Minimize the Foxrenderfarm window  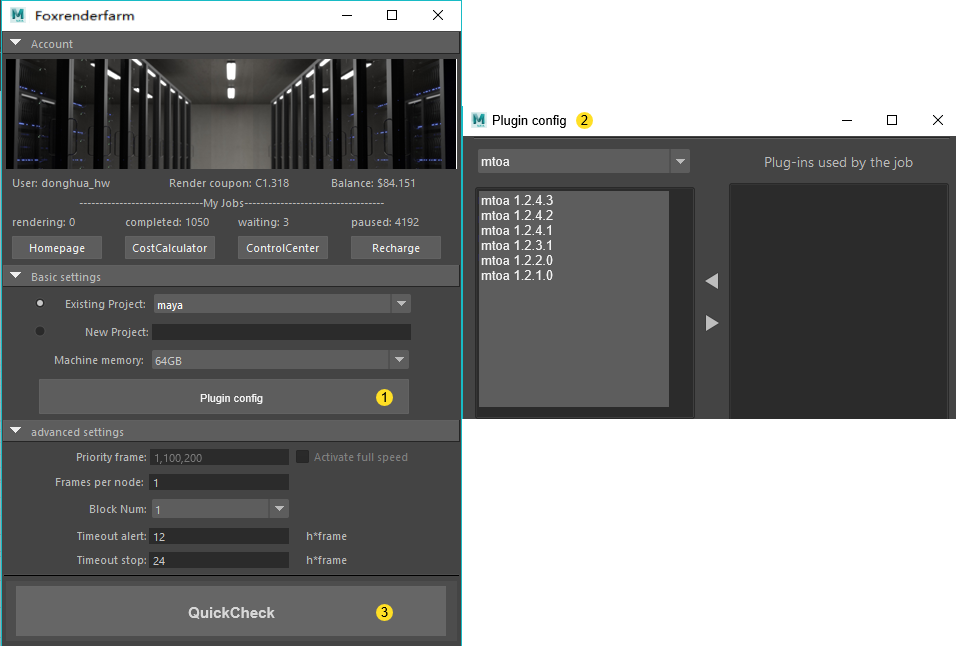coord(347,15)
